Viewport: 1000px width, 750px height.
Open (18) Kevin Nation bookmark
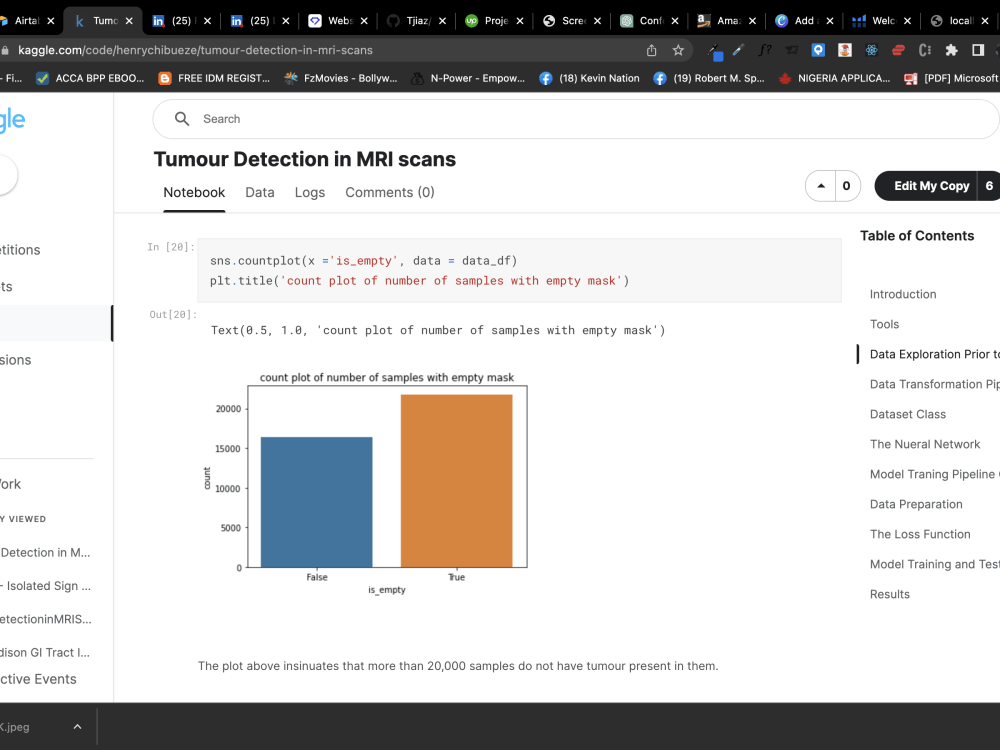(x=589, y=78)
